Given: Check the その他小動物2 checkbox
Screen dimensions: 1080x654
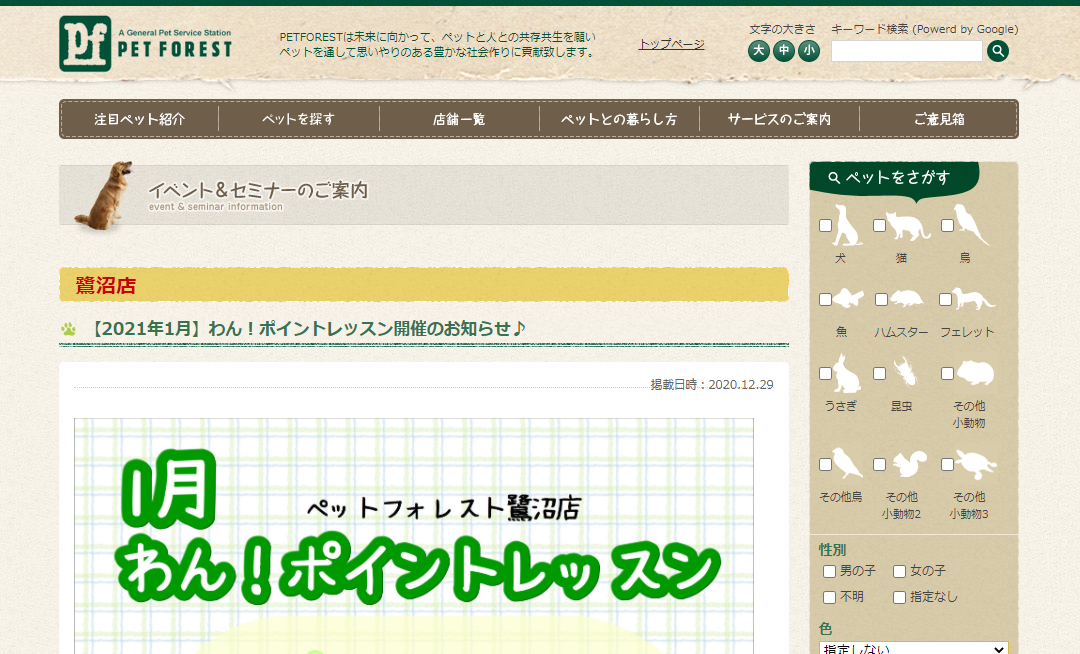Looking at the screenshot, I should (879, 465).
